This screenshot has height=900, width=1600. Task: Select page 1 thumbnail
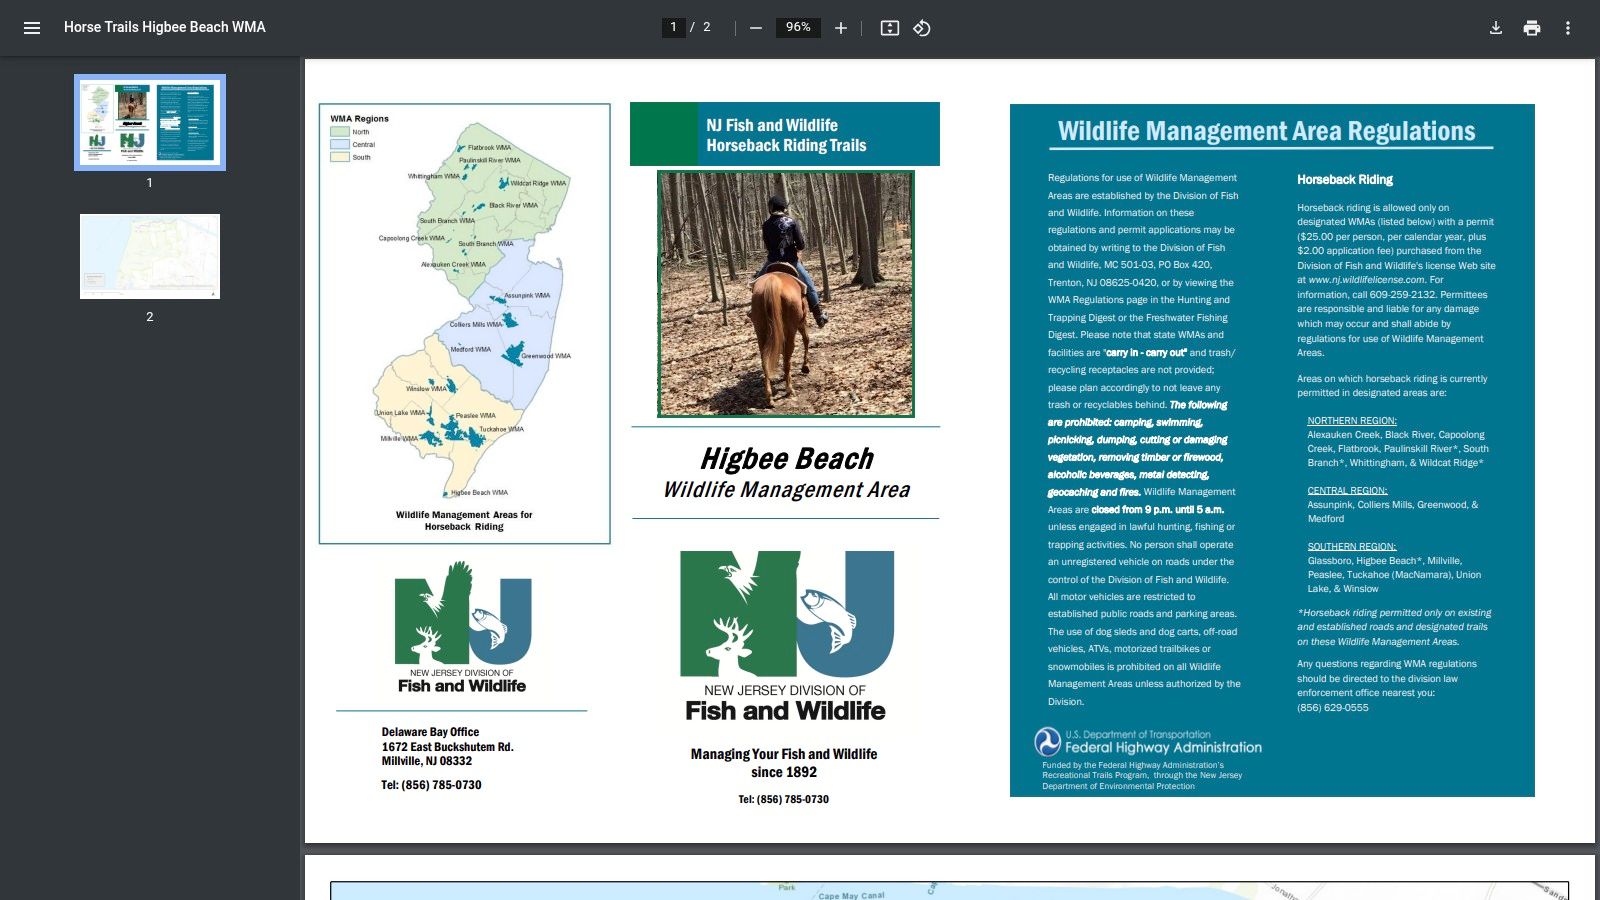[x=150, y=122]
